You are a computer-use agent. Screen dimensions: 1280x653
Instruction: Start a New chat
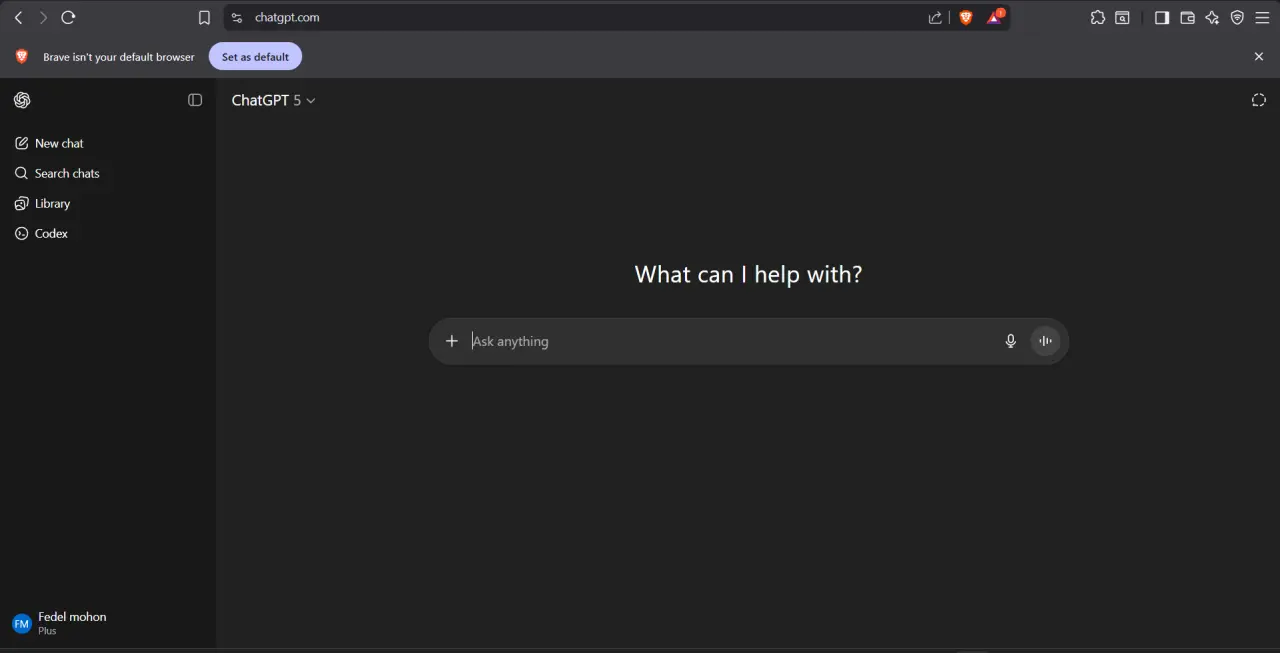coord(108,143)
